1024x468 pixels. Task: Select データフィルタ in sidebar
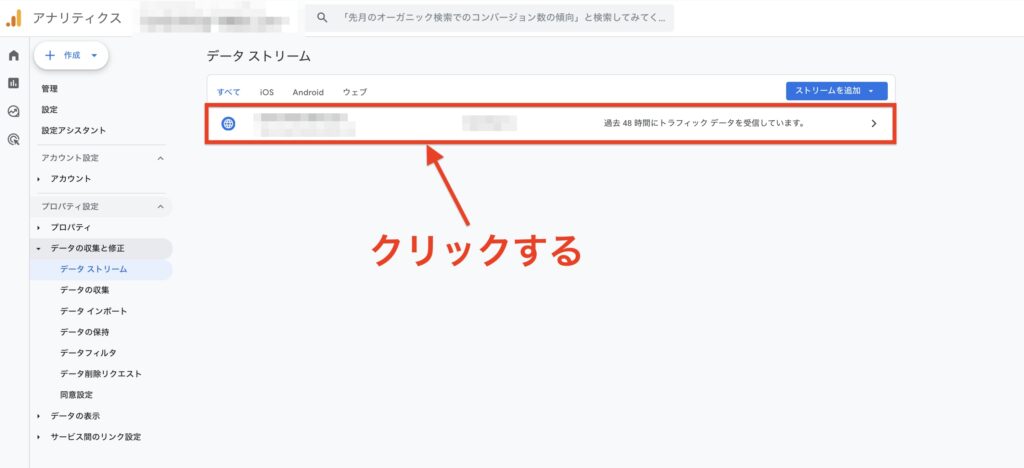88,353
